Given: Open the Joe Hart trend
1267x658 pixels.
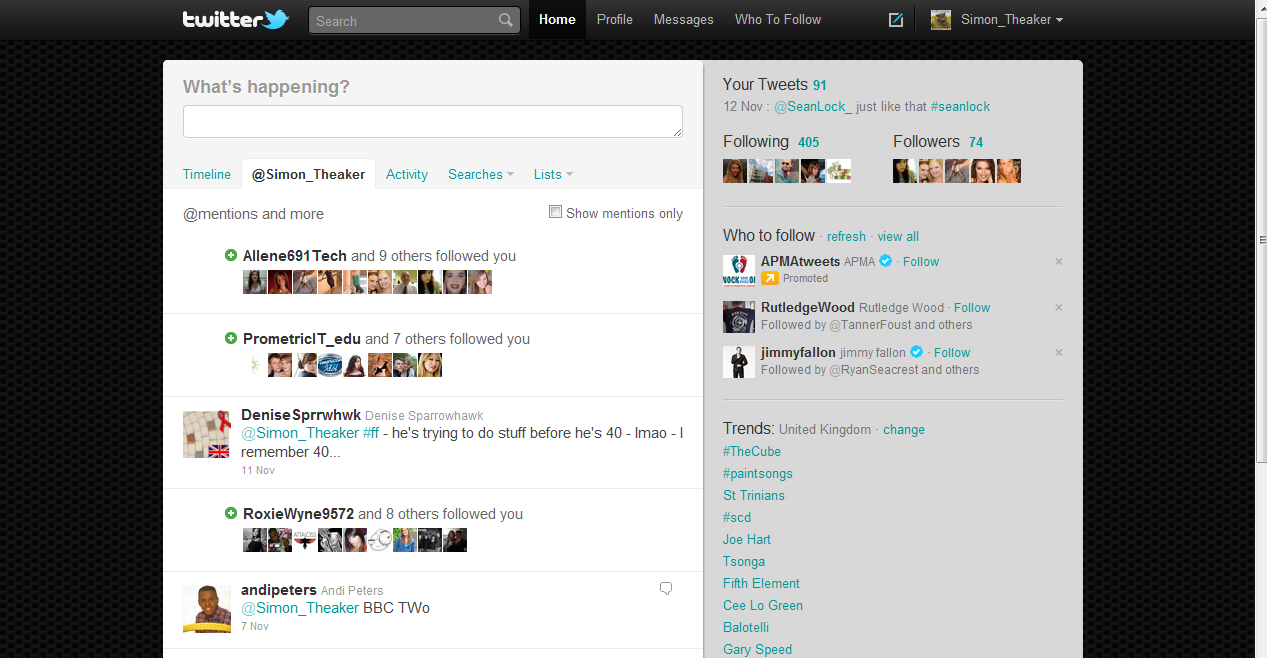Looking at the screenshot, I should 747,540.
